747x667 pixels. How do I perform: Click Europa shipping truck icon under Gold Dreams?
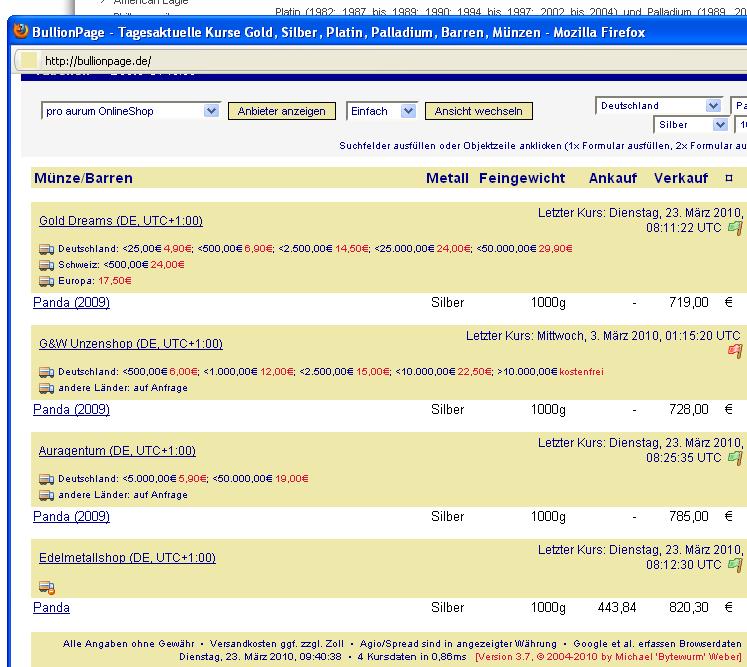[46, 281]
